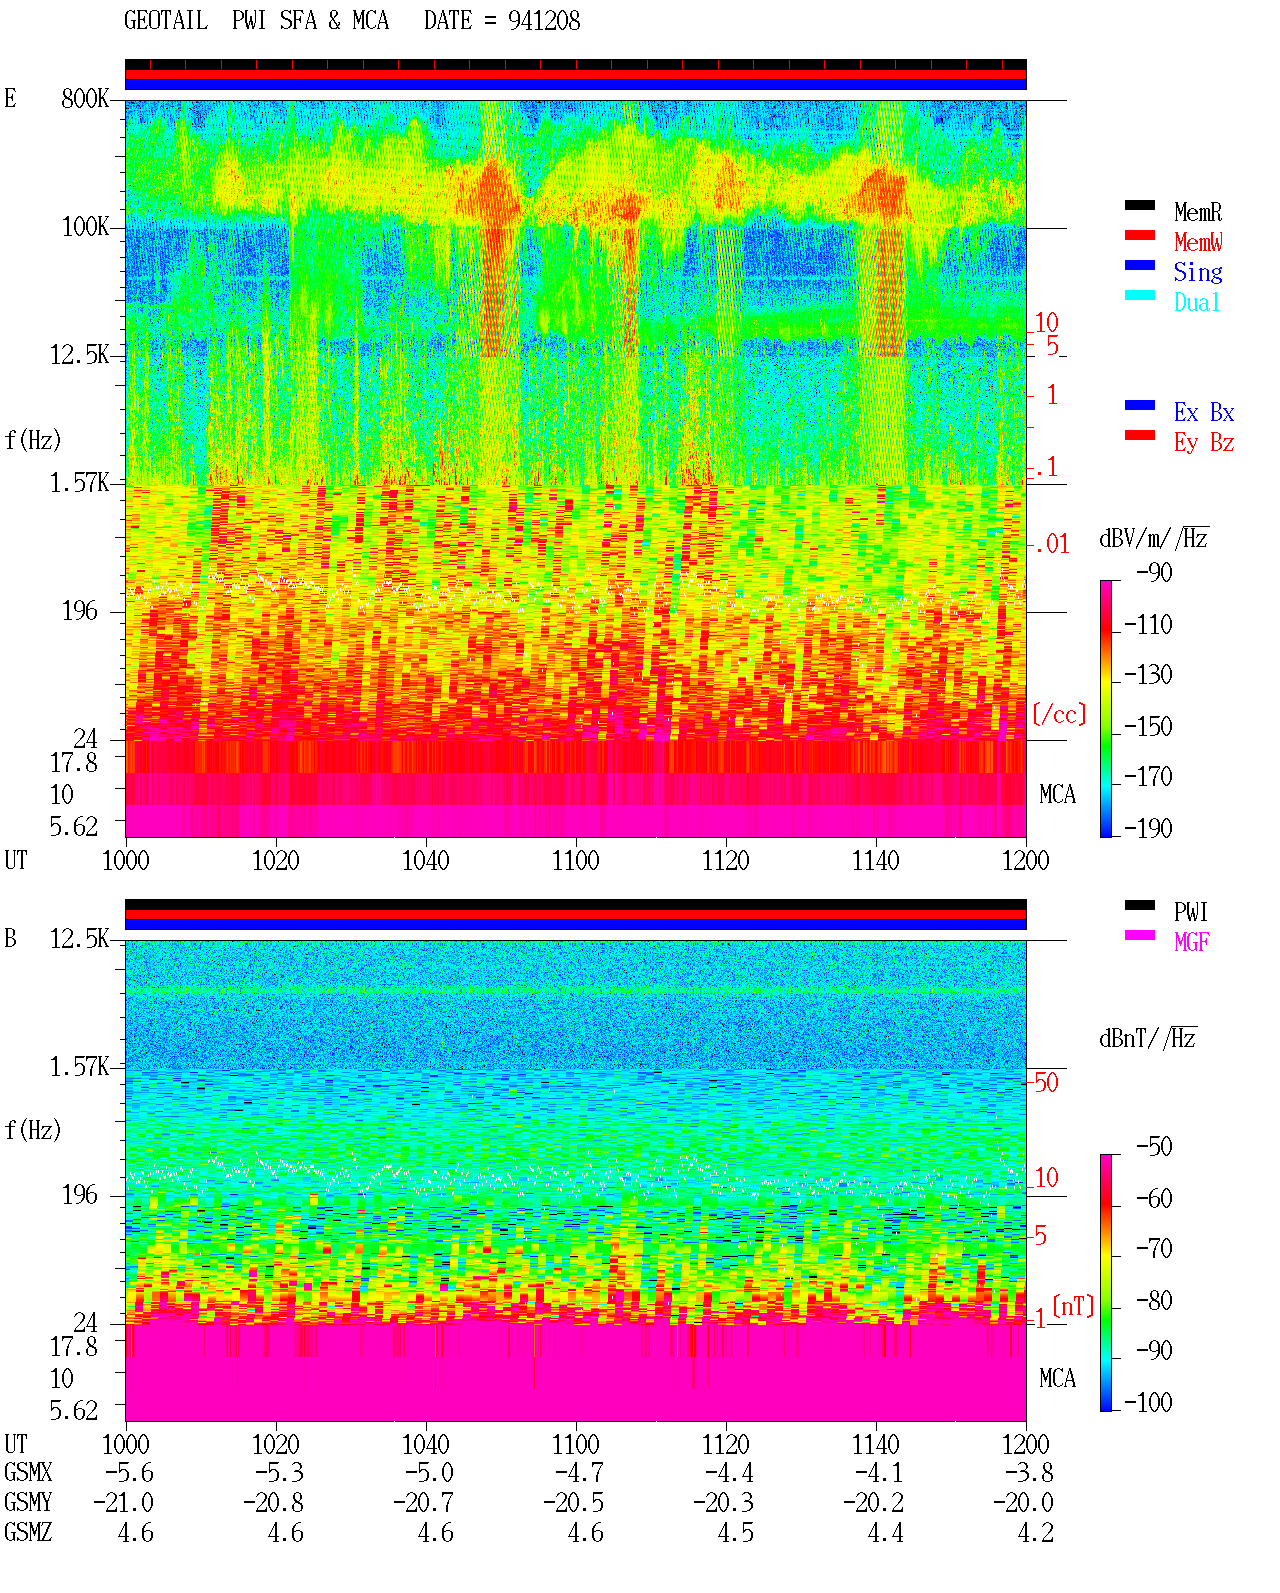Select the 'Dual' legend label
1280x1593 pixels.
pos(1198,302)
